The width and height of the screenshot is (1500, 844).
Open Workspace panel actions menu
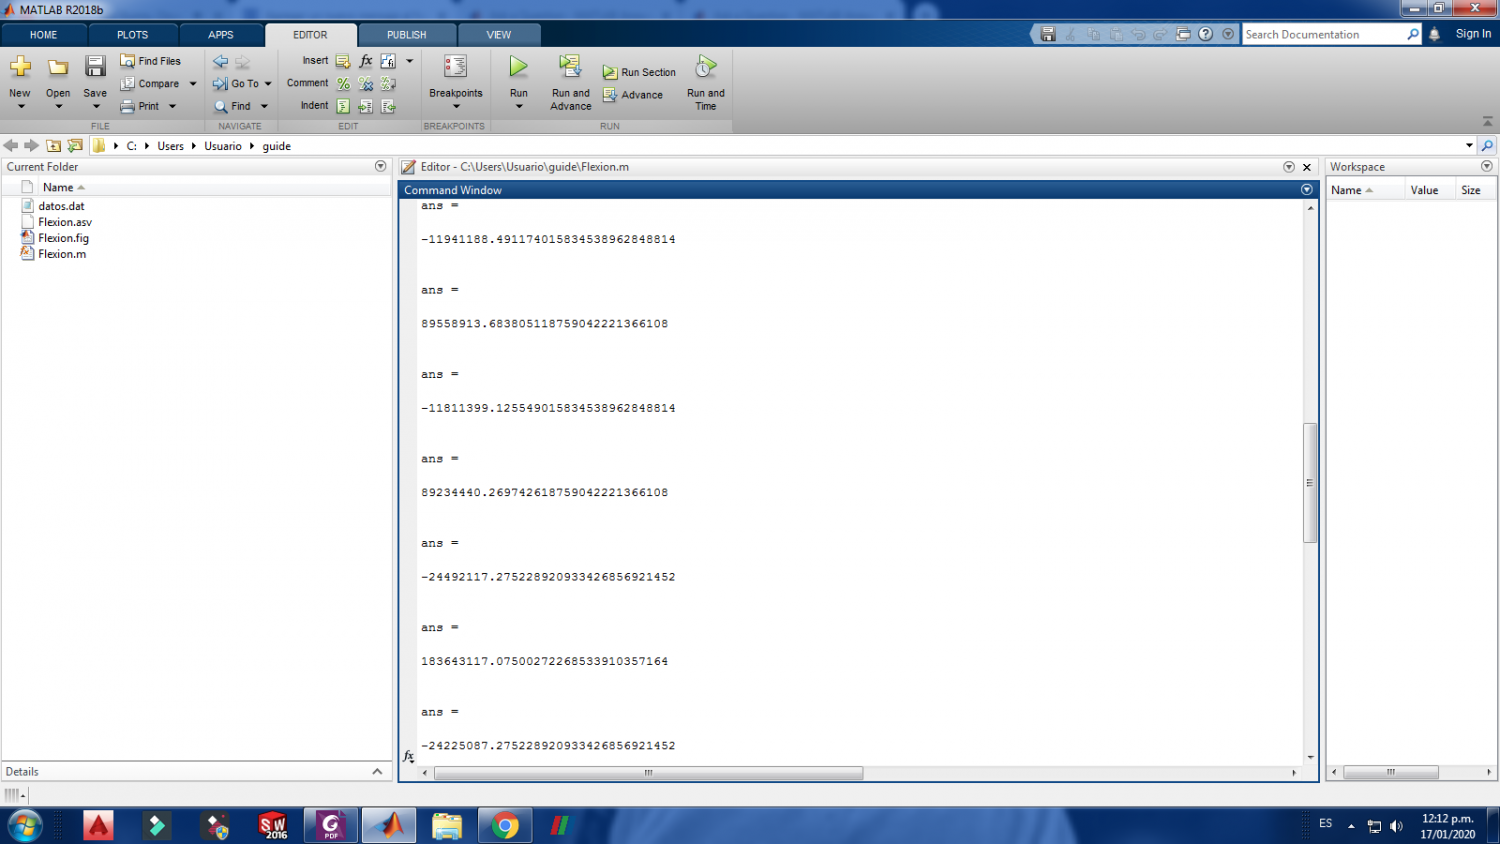[x=1487, y=167]
